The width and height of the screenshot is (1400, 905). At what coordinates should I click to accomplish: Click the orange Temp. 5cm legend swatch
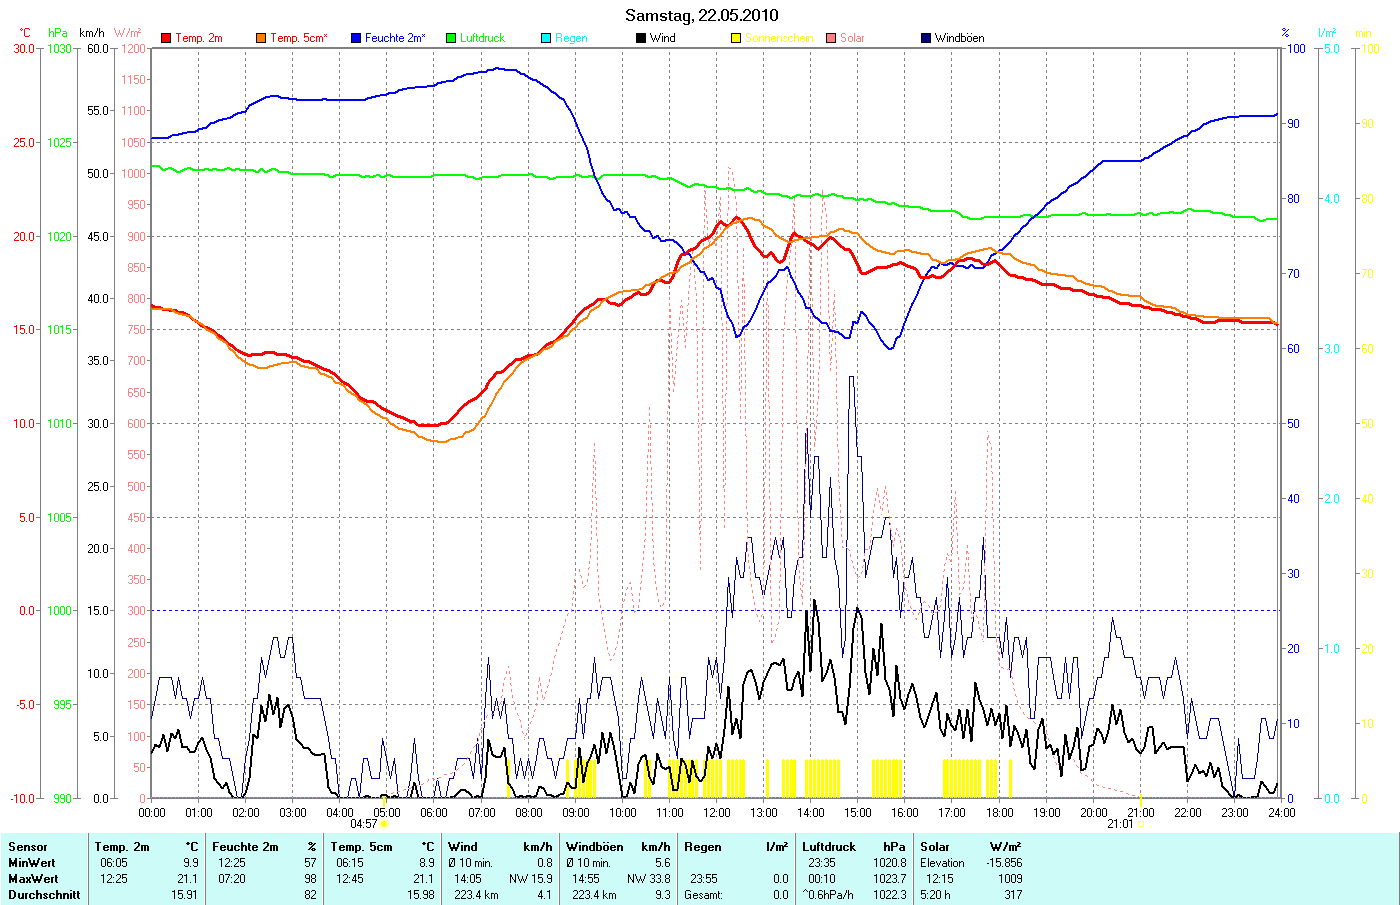click(261, 38)
